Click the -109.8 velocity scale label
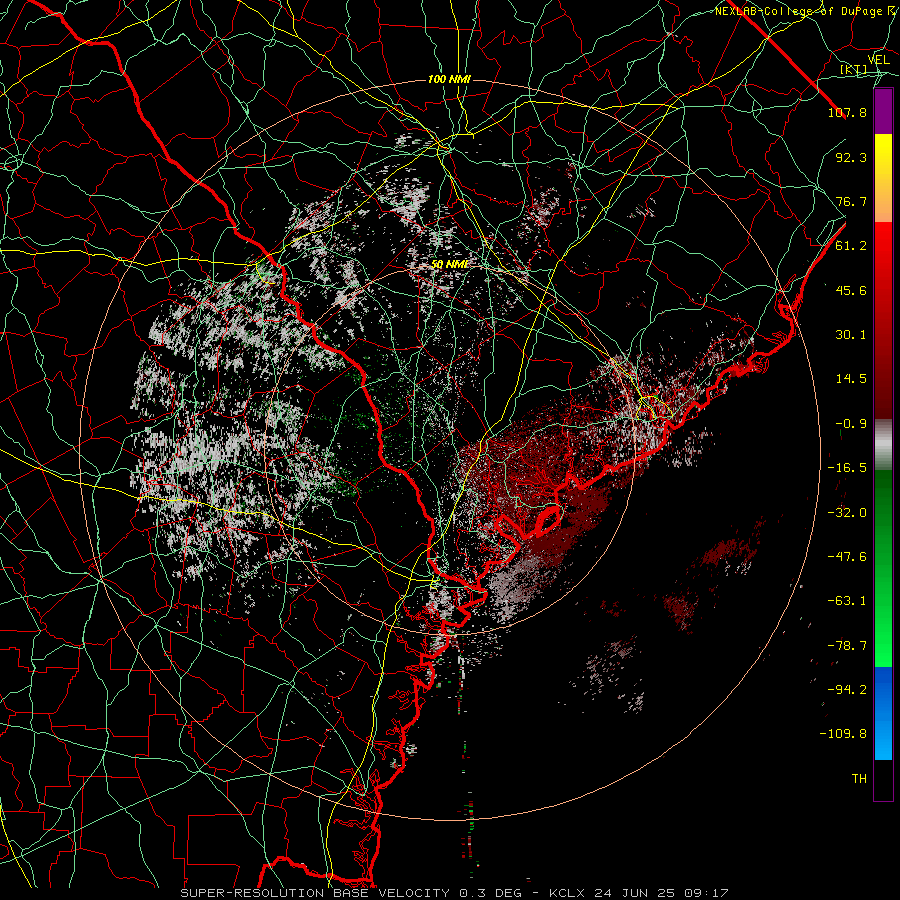 (x=843, y=734)
